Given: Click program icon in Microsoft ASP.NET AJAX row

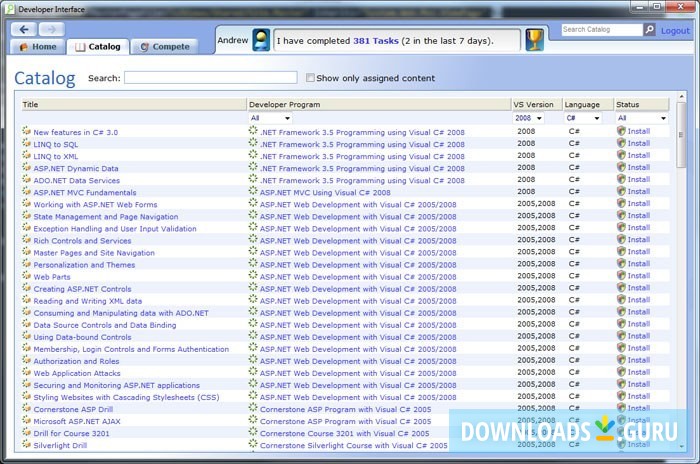Looking at the screenshot, I should click(x=253, y=420).
